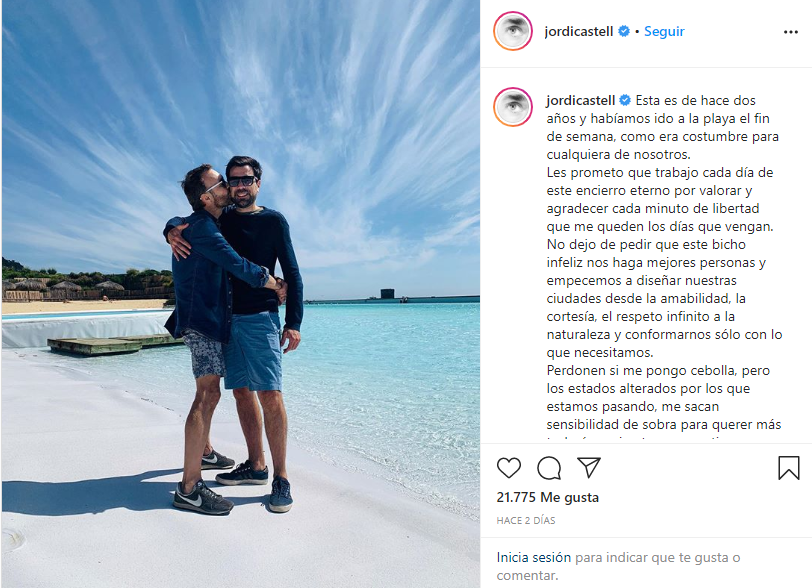View the 21.775 Me gusta likes list

pyautogui.click(x=547, y=497)
